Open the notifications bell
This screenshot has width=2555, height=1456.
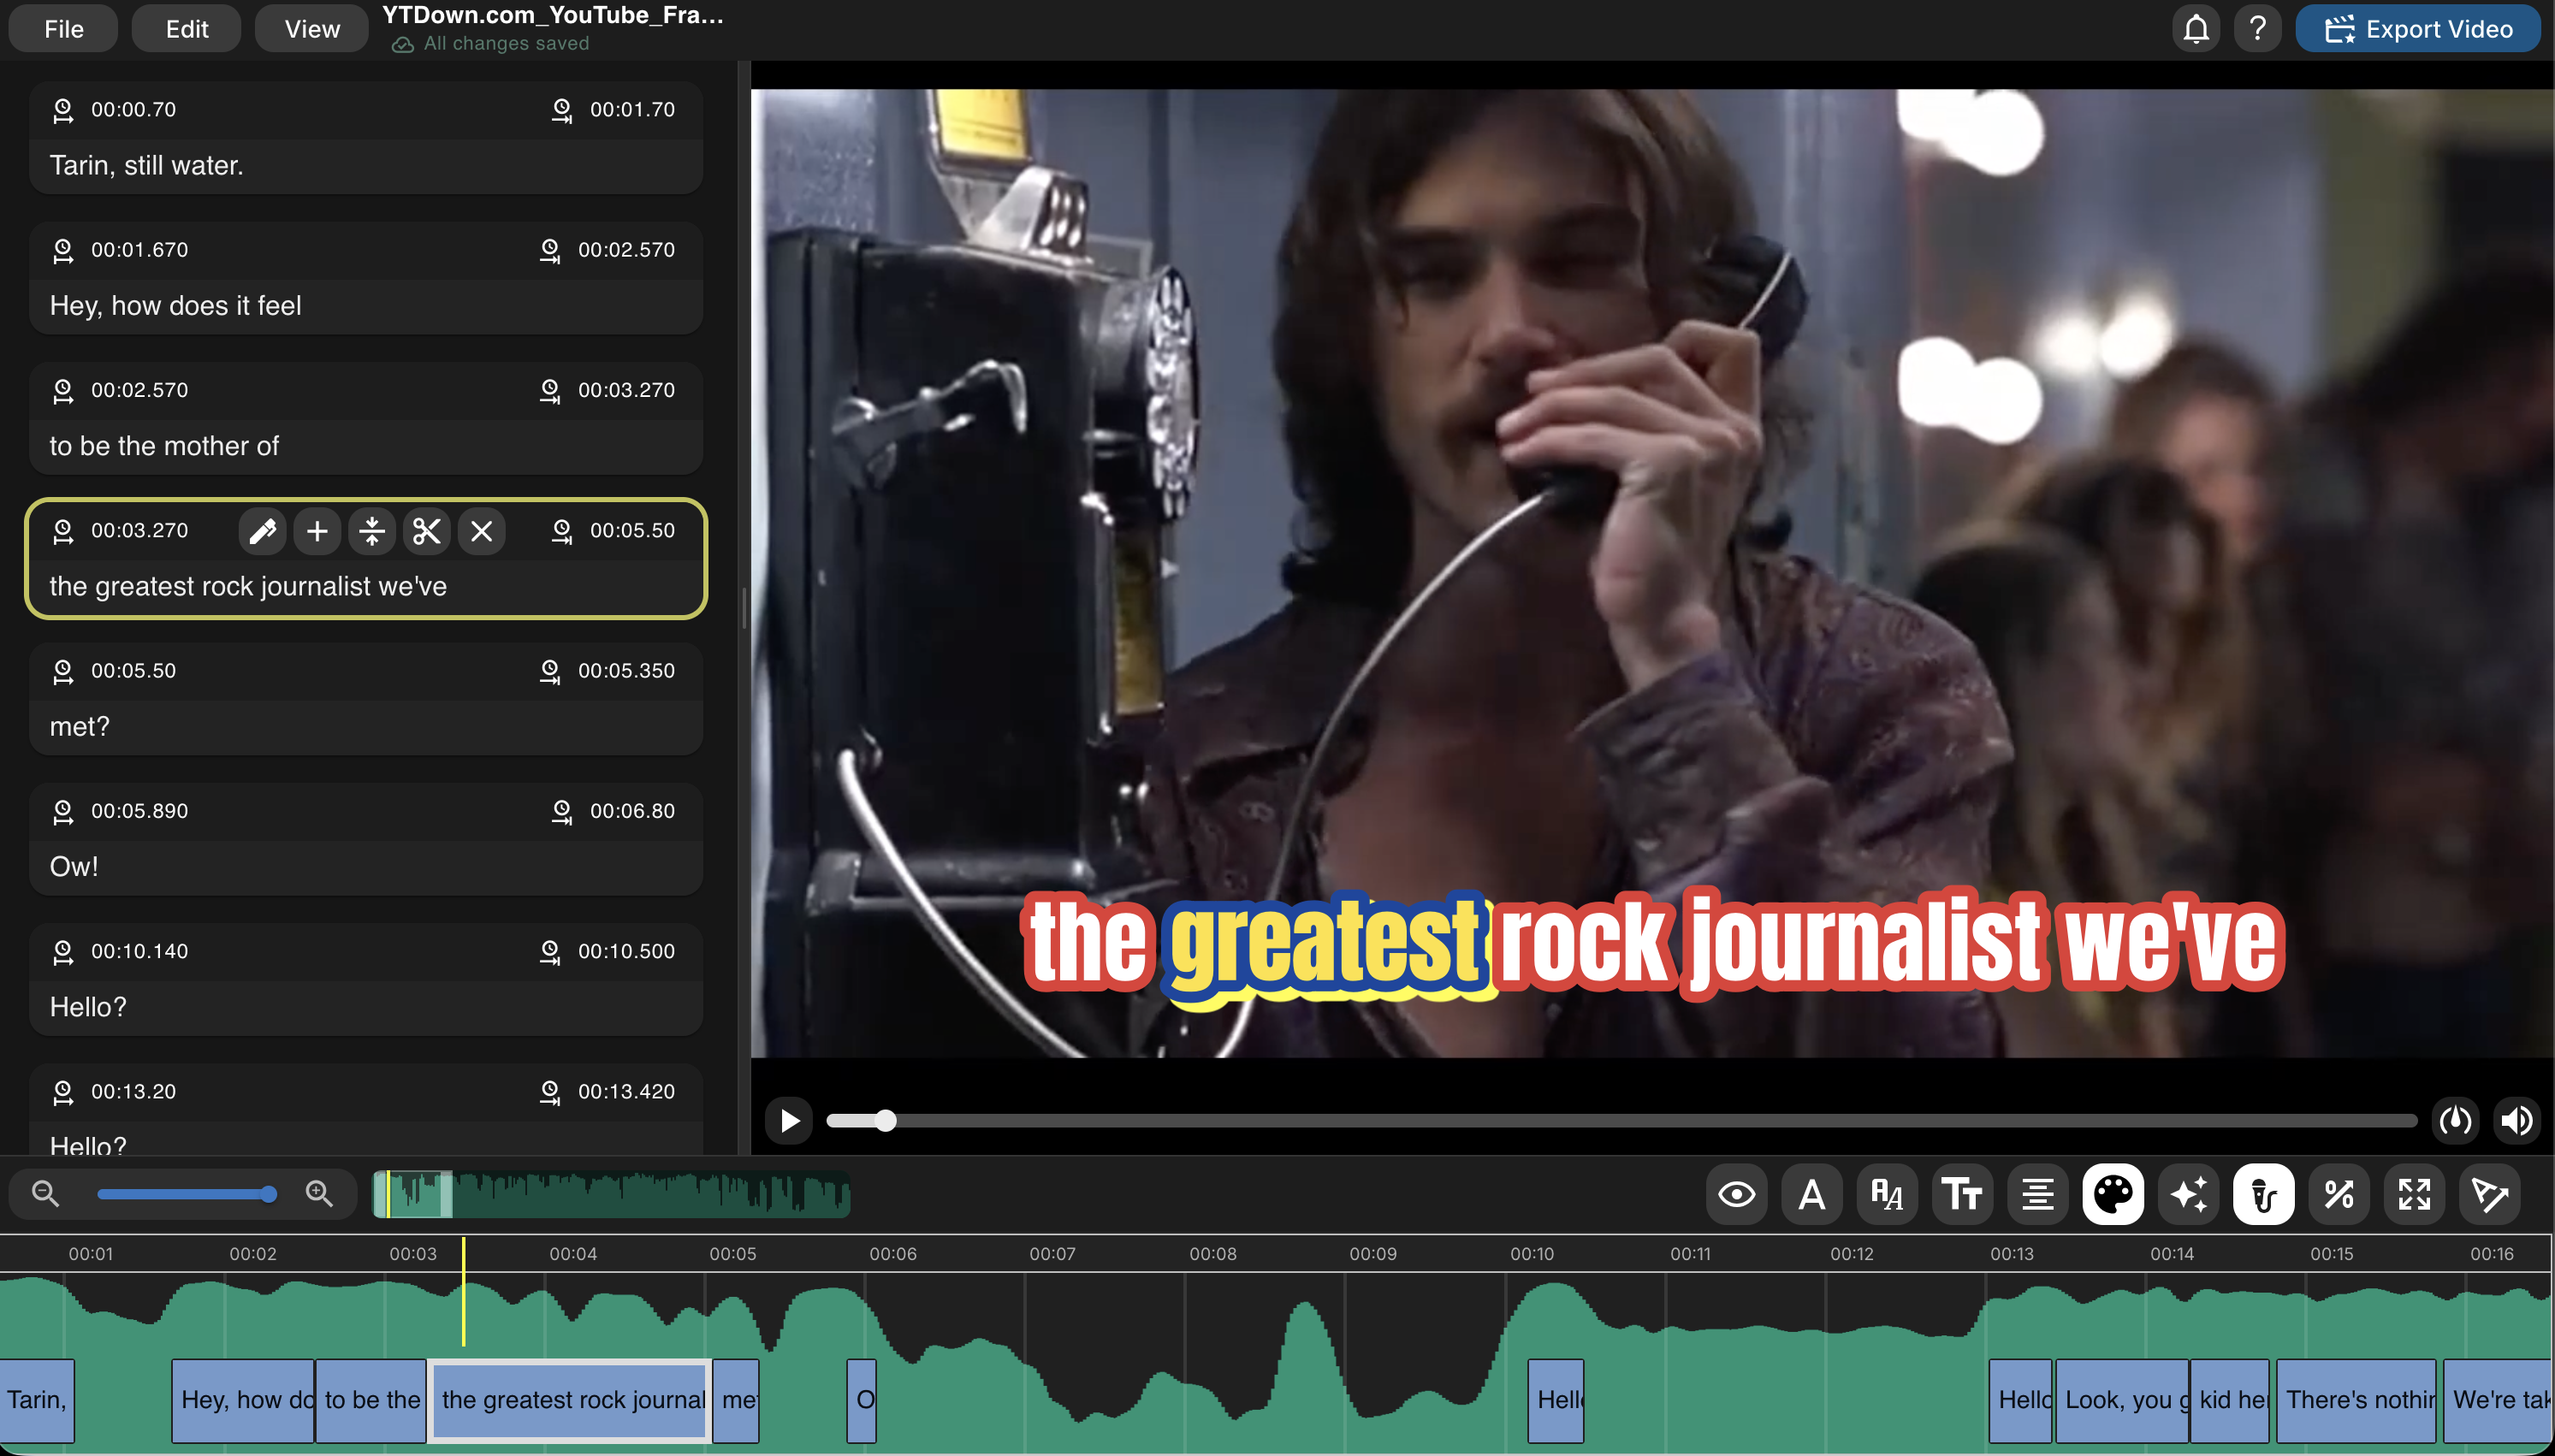point(2195,29)
